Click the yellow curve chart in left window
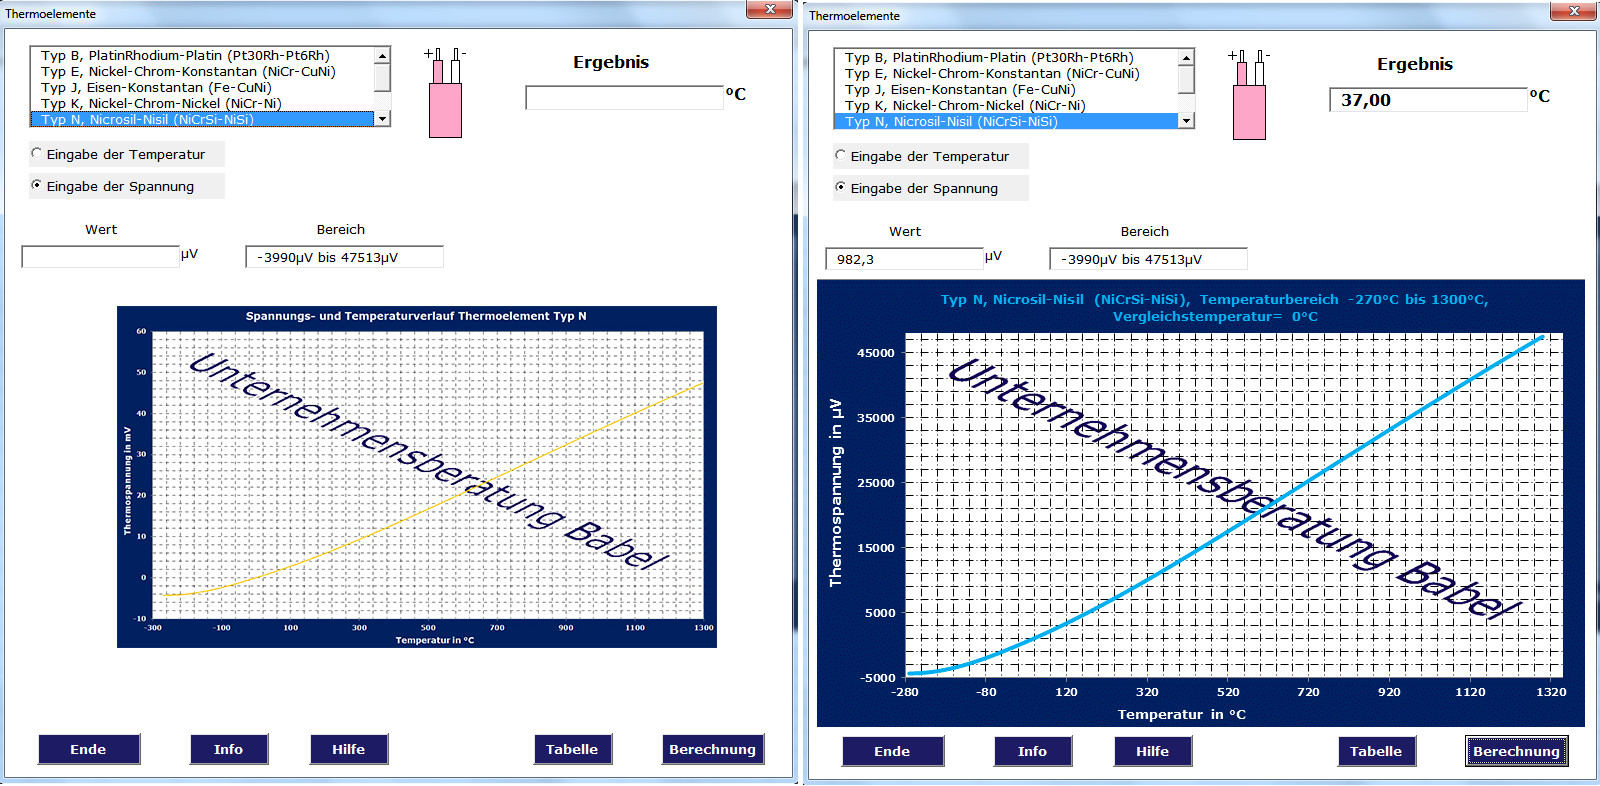 pos(417,477)
